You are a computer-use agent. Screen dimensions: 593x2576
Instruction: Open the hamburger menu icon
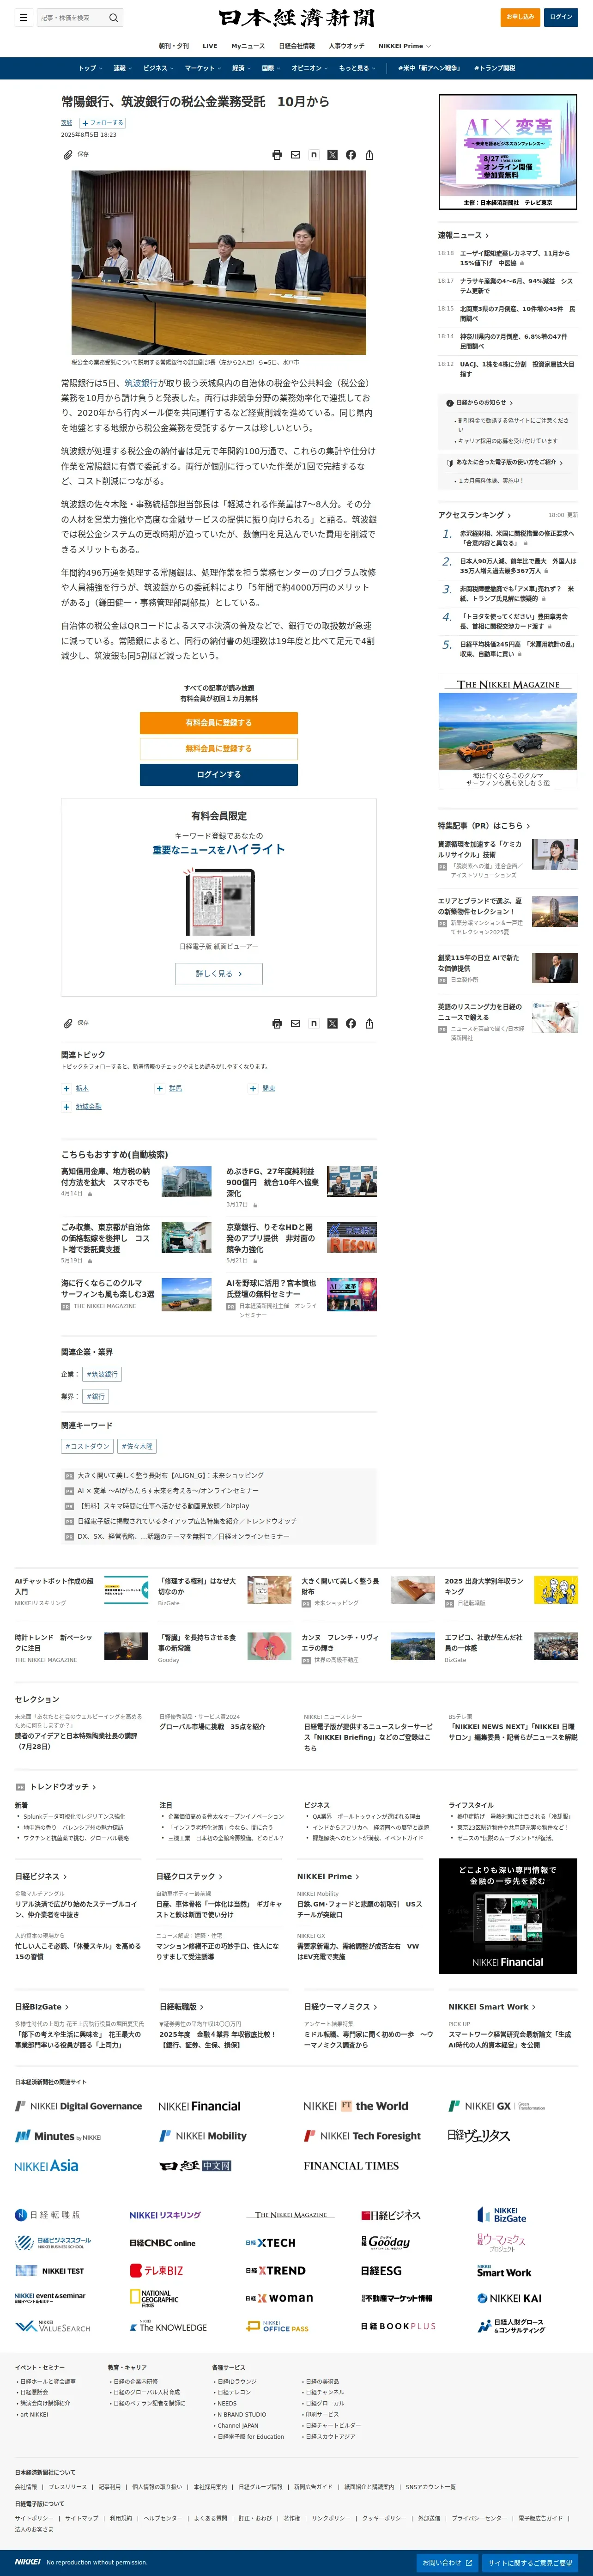[x=23, y=17]
